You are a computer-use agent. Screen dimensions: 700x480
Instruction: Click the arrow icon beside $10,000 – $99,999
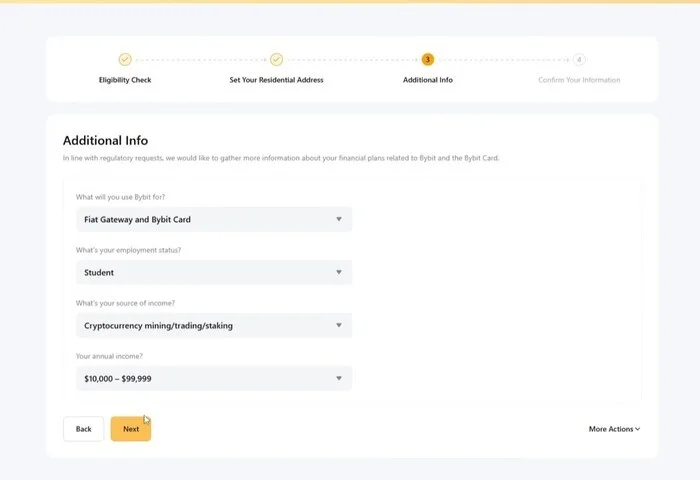pos(338,378)
